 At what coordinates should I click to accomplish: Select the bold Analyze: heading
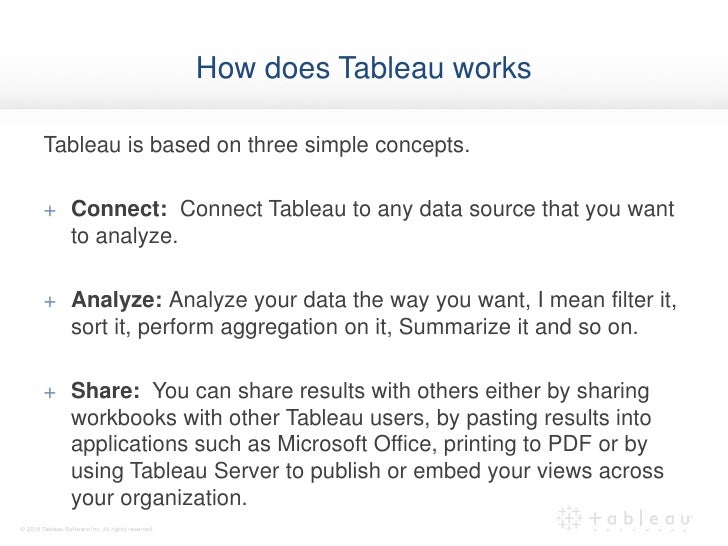click(x=117, y=300)
